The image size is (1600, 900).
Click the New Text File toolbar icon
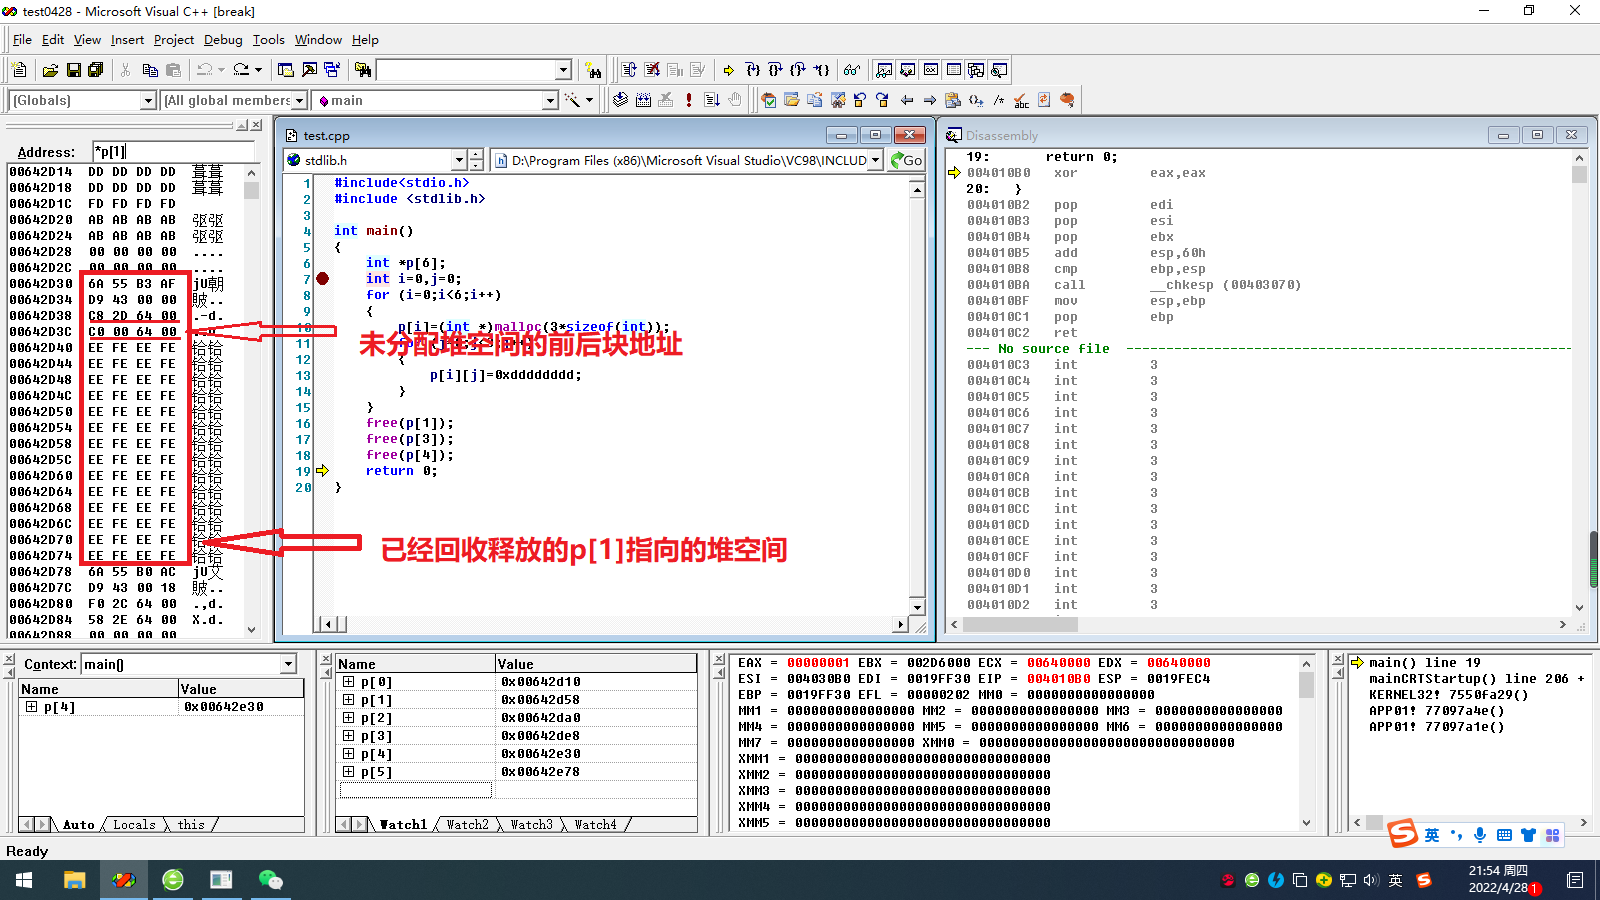(20, 70)
